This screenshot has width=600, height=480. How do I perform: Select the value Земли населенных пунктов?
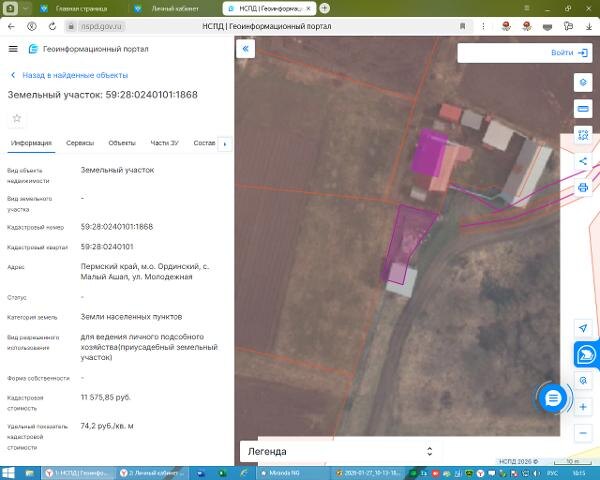click(131, 317)
